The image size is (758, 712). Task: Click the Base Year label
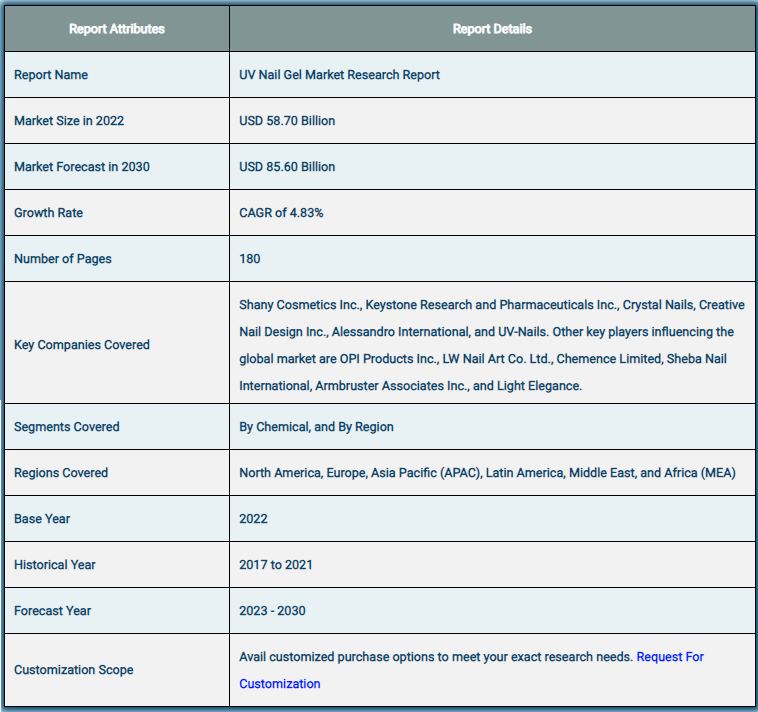click(x=42, y=519)
